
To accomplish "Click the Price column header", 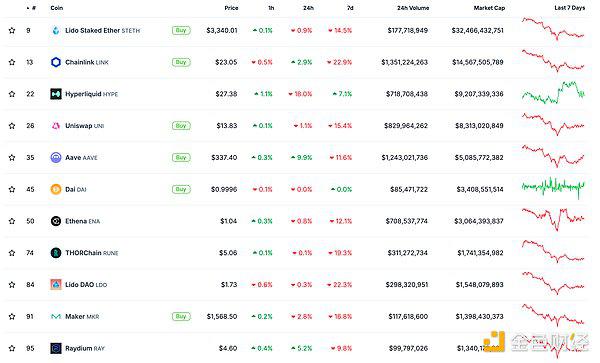I will point(231,8).
